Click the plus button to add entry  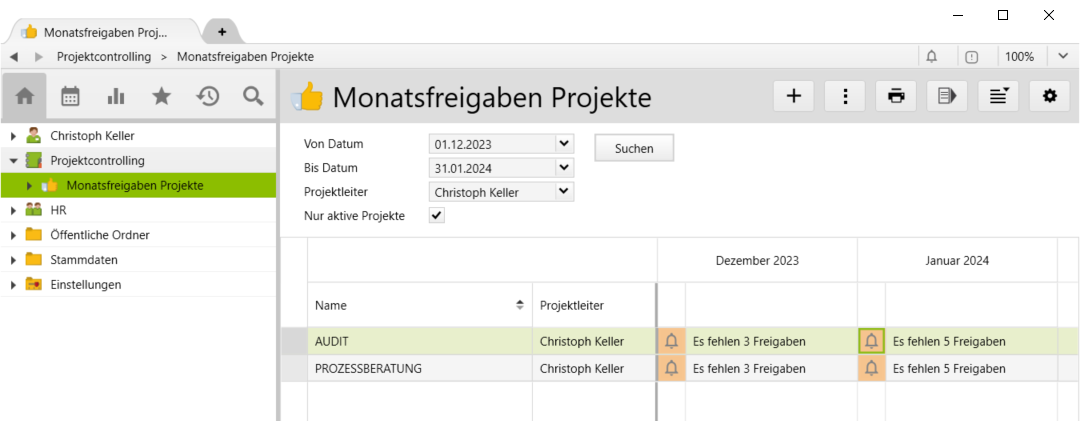coord(794,96)
